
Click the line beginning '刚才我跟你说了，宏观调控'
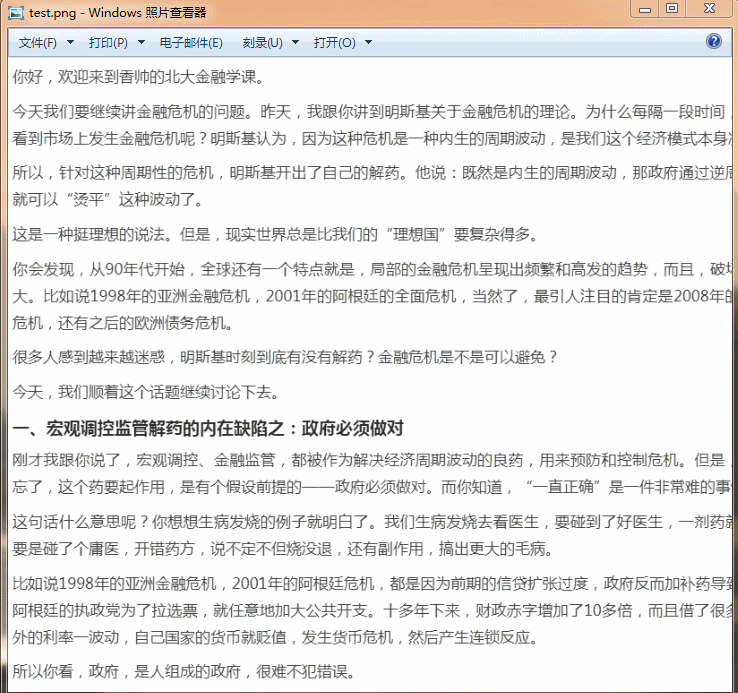click(372, 460)
